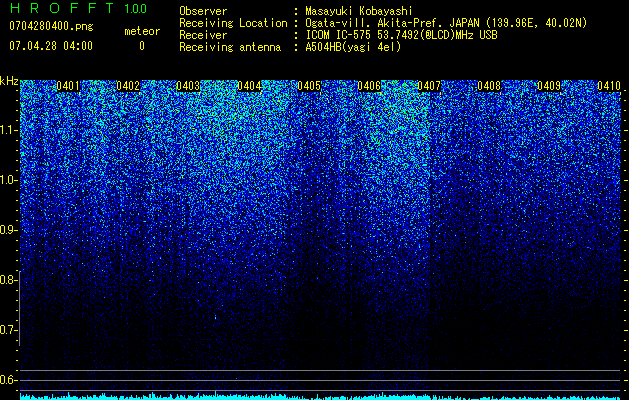629x400 pixels.
Task: Click time marker 0404
Action: click(x=249, y=86)
